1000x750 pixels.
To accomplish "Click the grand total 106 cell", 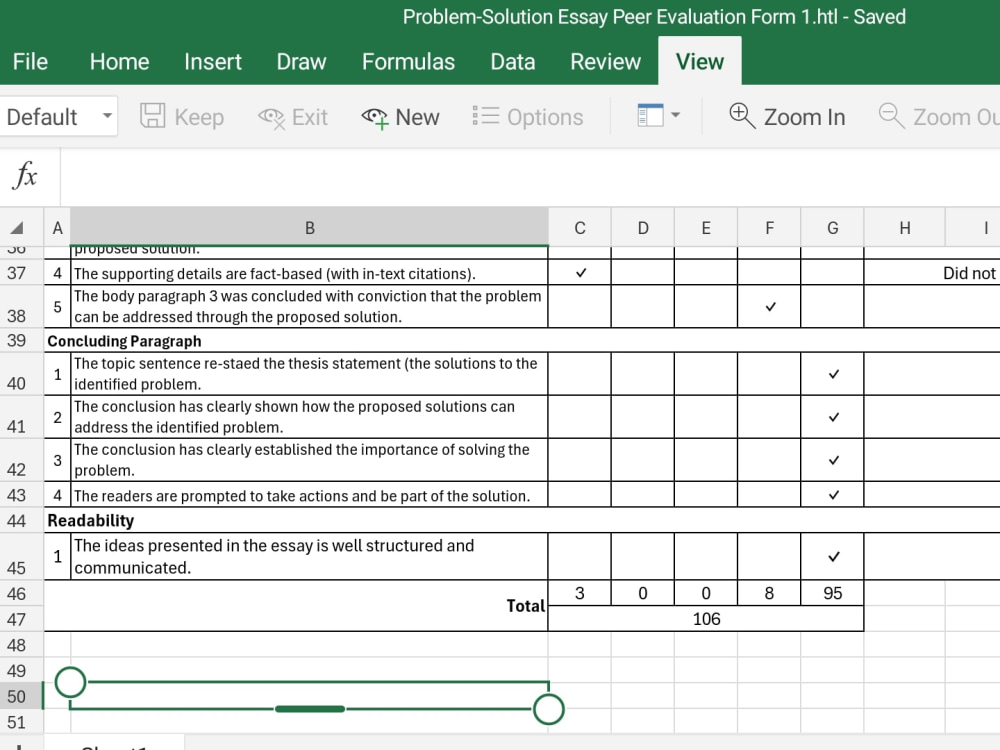I will coord(706,619).
